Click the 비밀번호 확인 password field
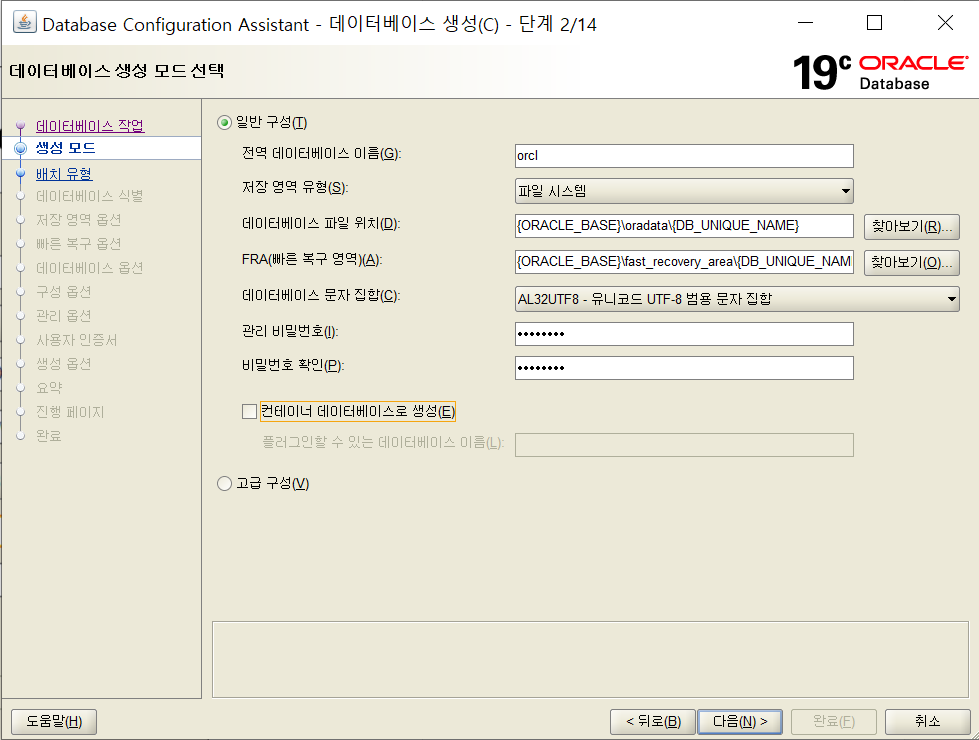The image size is (979, 740). (684, 368)
